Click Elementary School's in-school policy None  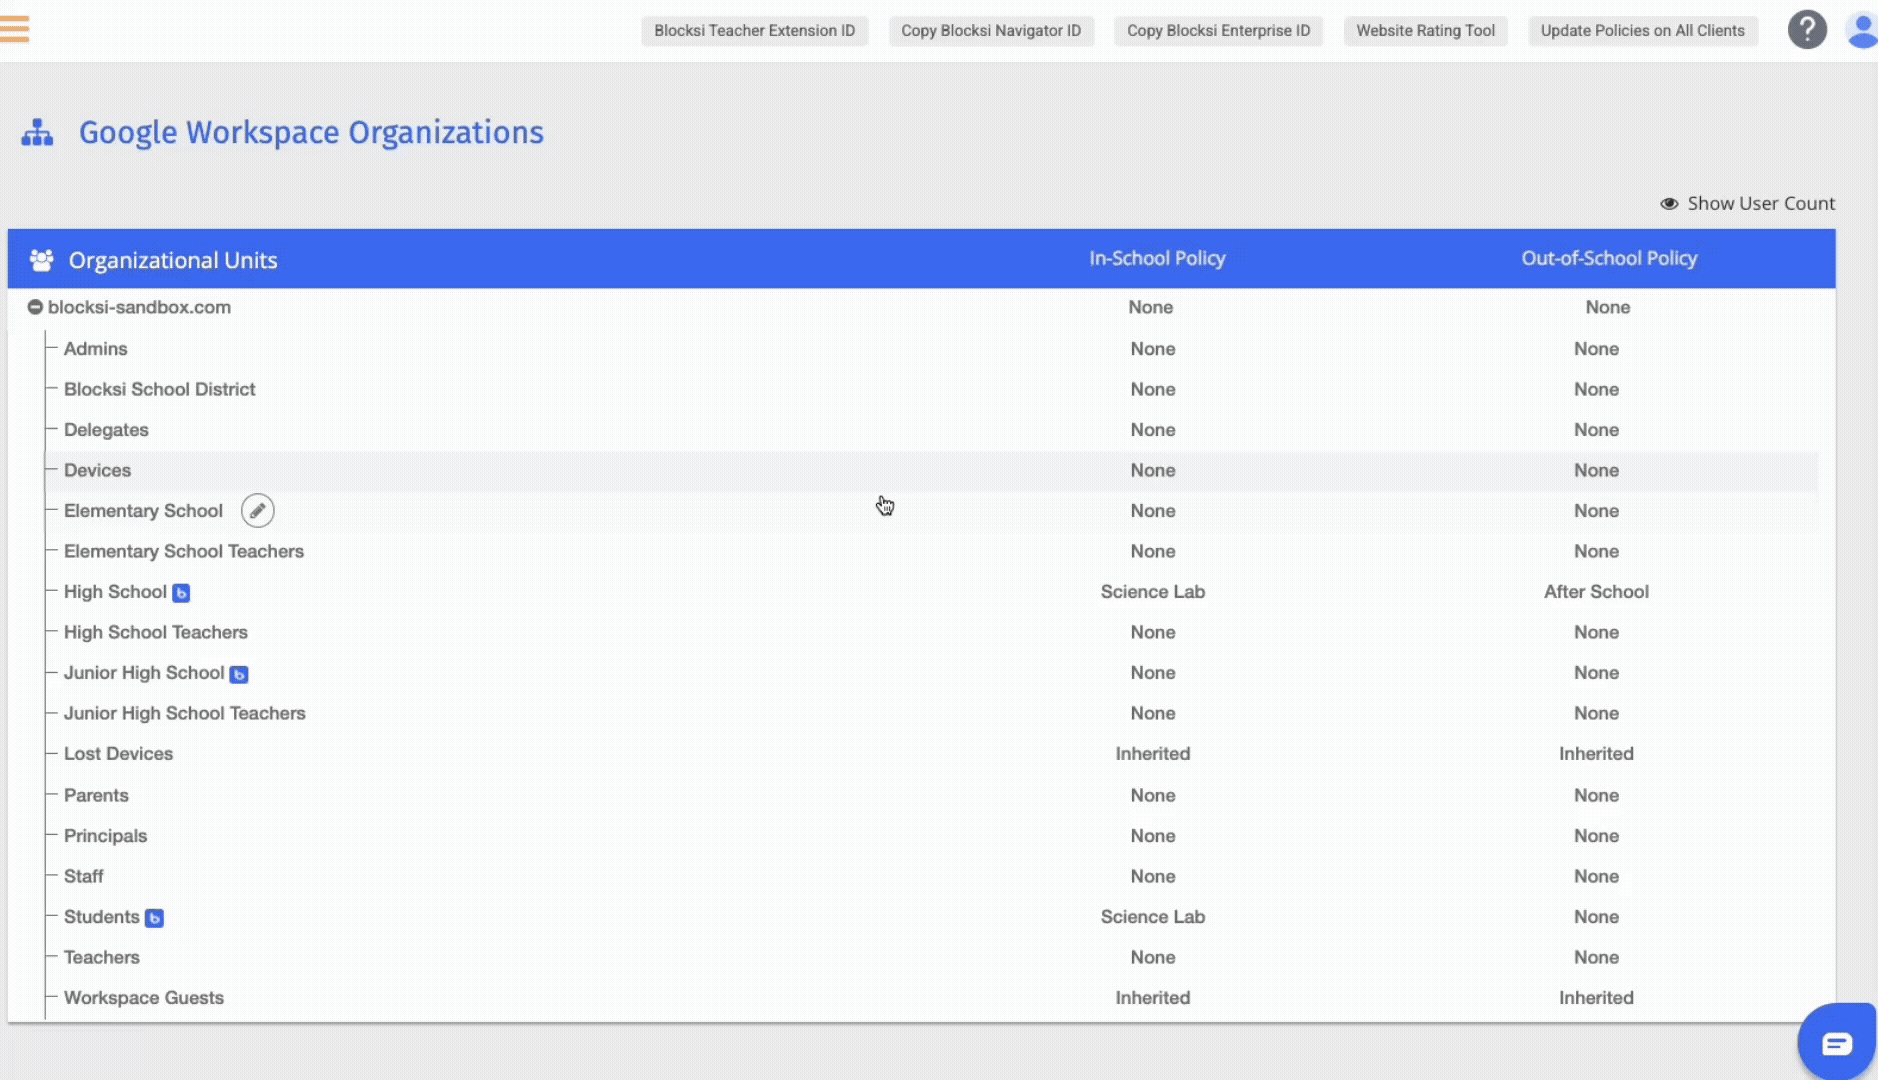click(1153, 511)
